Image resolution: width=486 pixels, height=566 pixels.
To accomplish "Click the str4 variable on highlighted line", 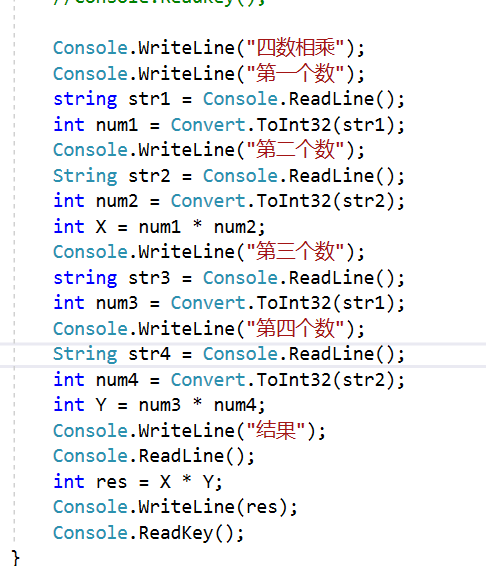I will 149,354.
